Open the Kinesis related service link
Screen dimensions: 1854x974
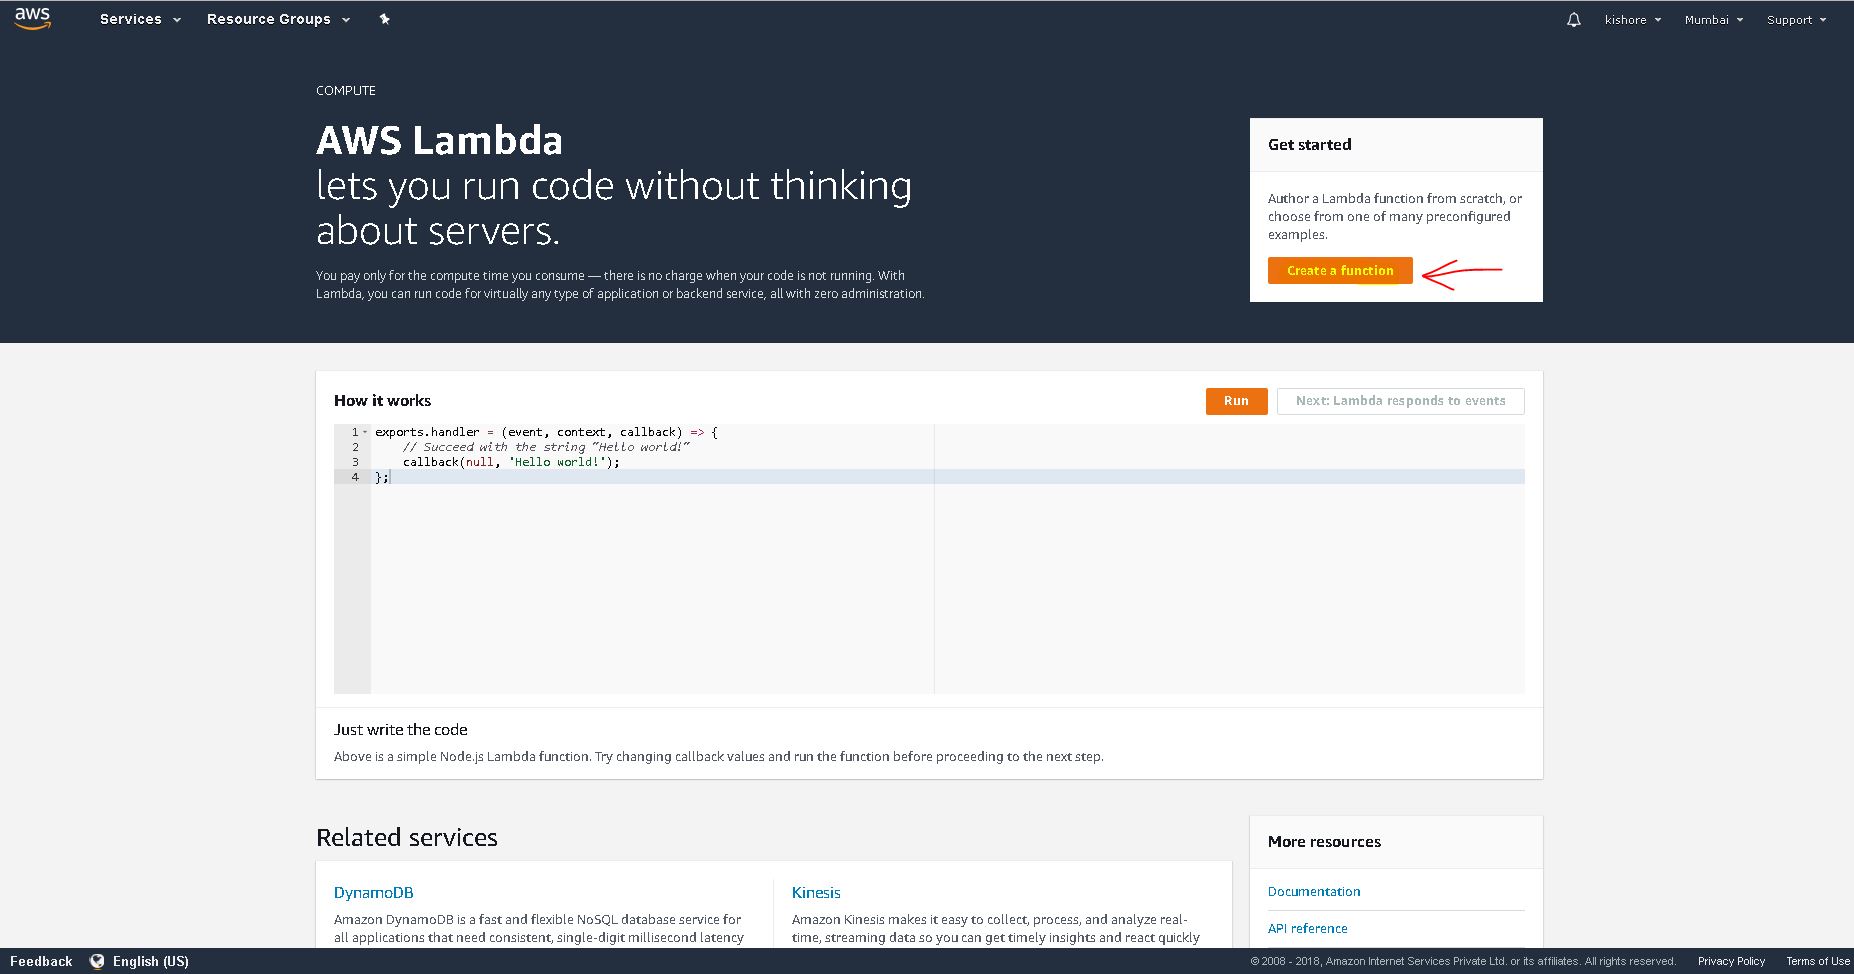click(x=816, y=893)
